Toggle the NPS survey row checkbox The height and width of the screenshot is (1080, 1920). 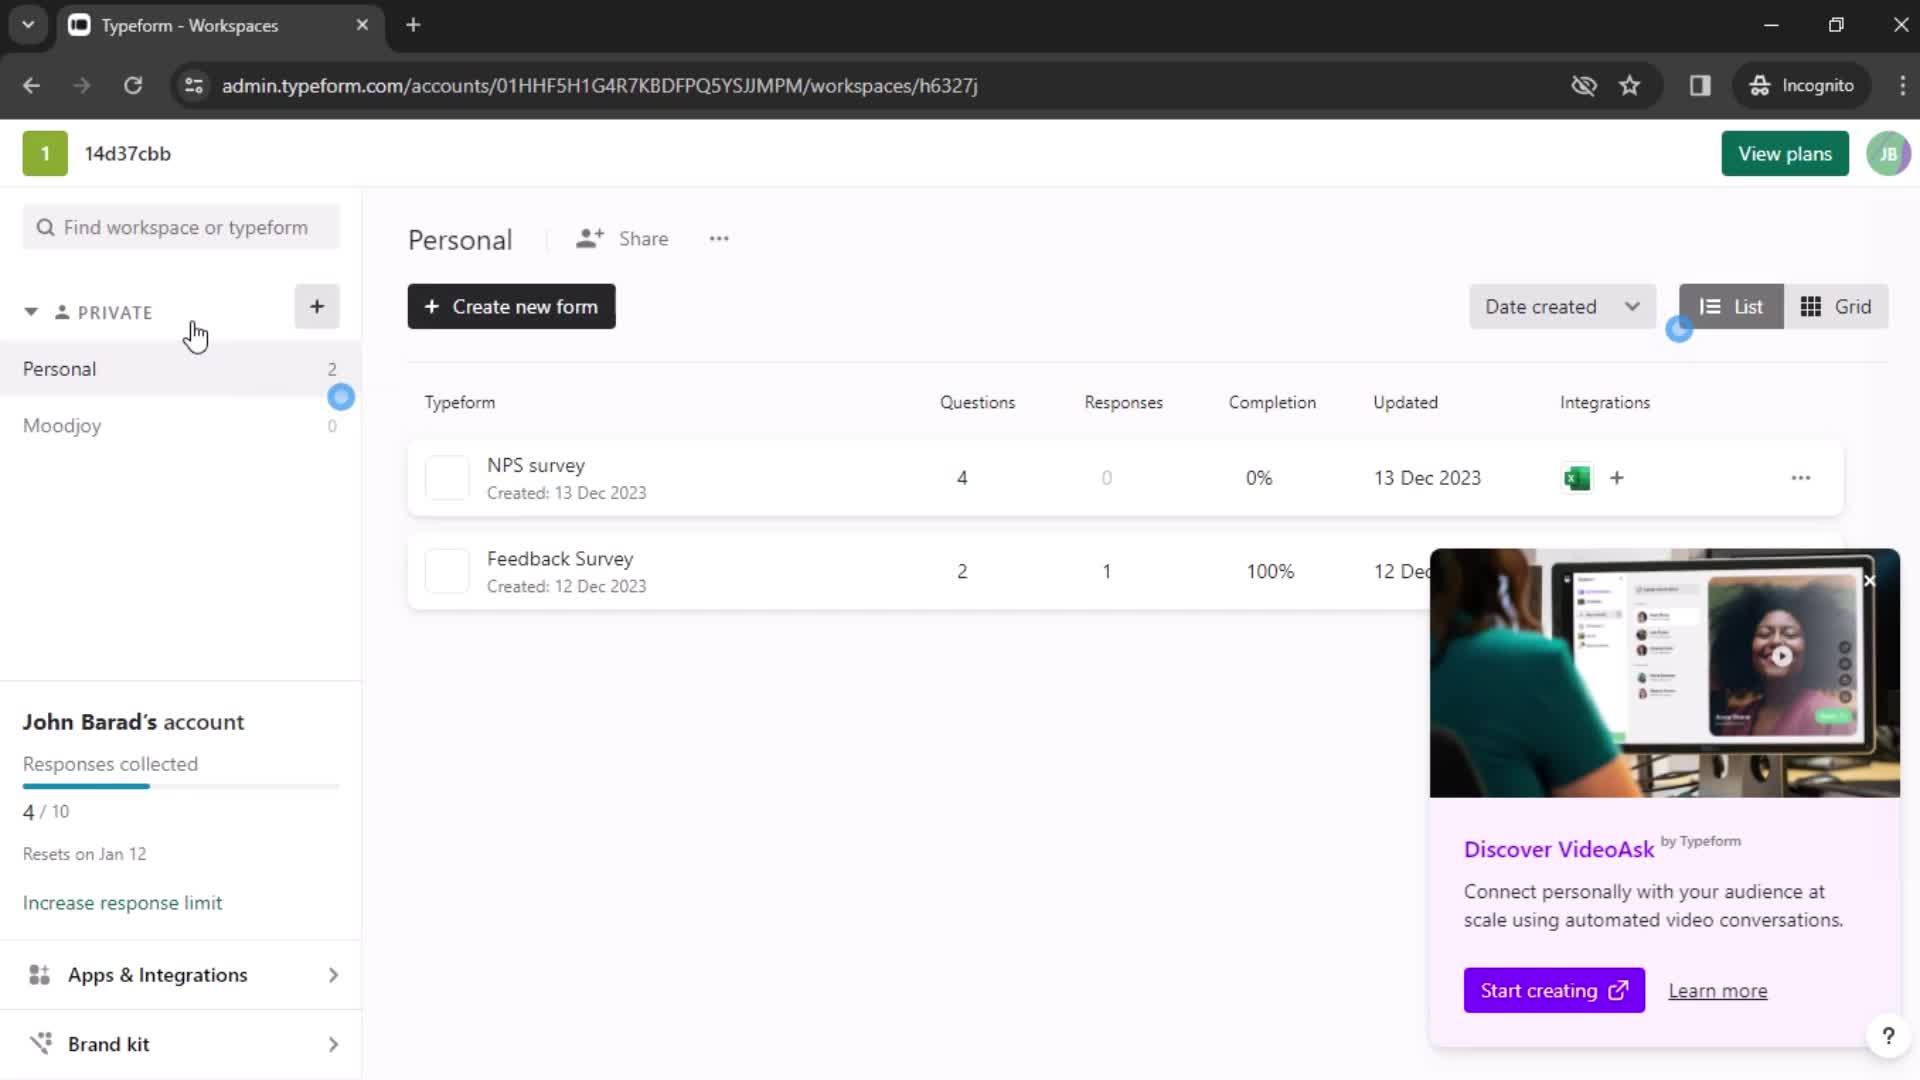(x=444, y=477)
